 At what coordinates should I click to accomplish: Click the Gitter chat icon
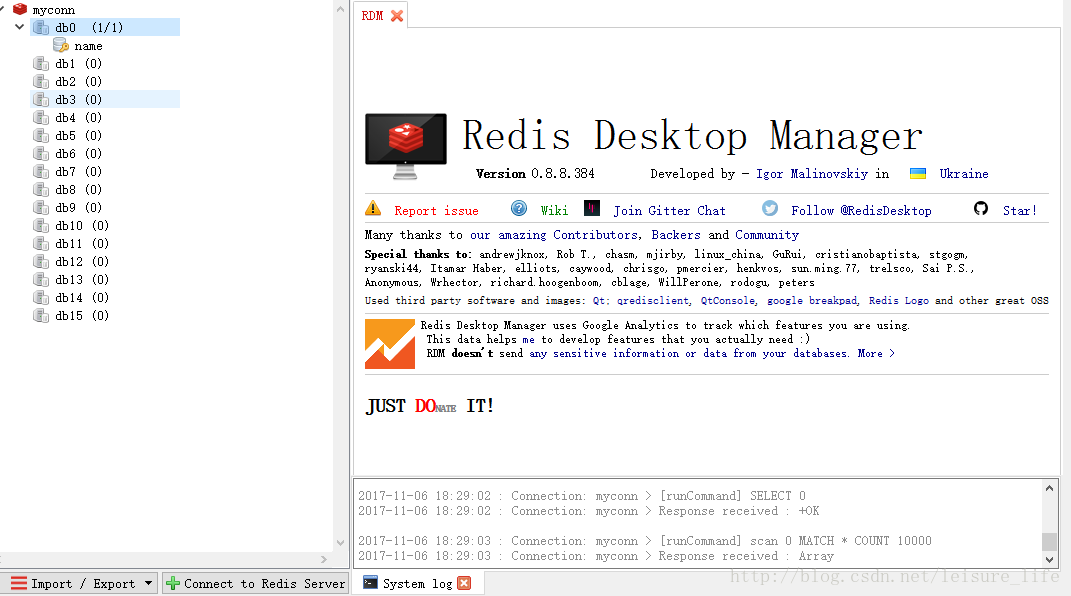tap(592, 208)
